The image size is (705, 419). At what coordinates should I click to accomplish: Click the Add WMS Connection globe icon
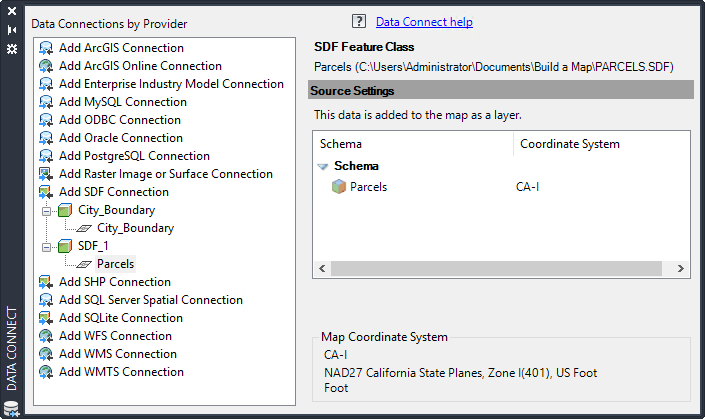coord(46,354)
